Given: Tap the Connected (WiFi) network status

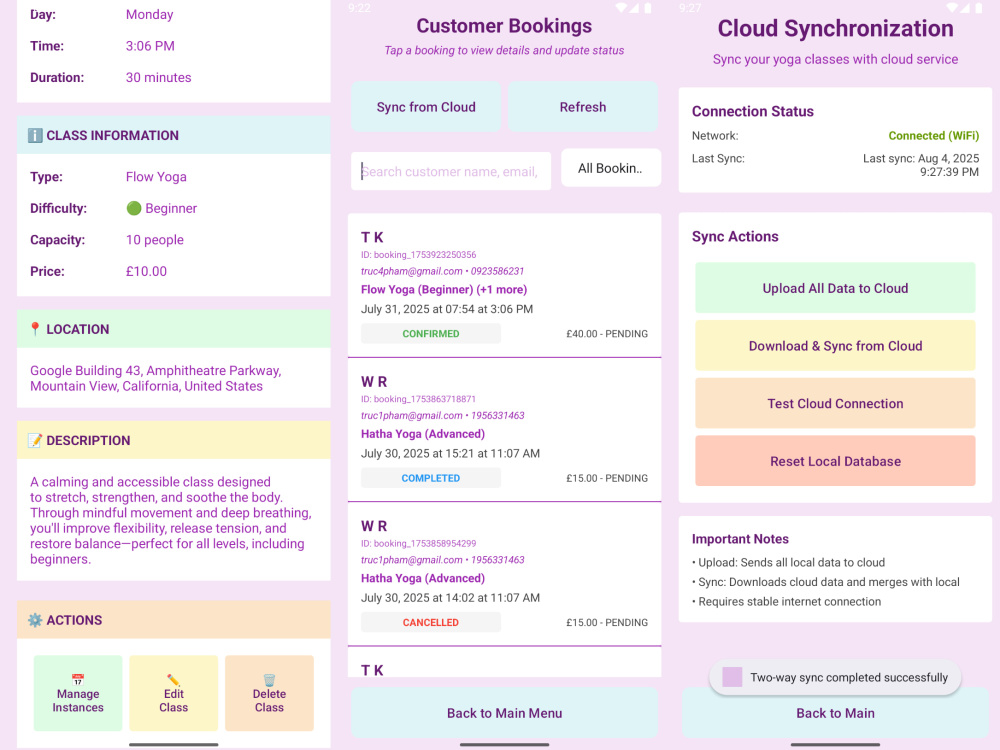Looking at the screenshot, I should point(934,136).
